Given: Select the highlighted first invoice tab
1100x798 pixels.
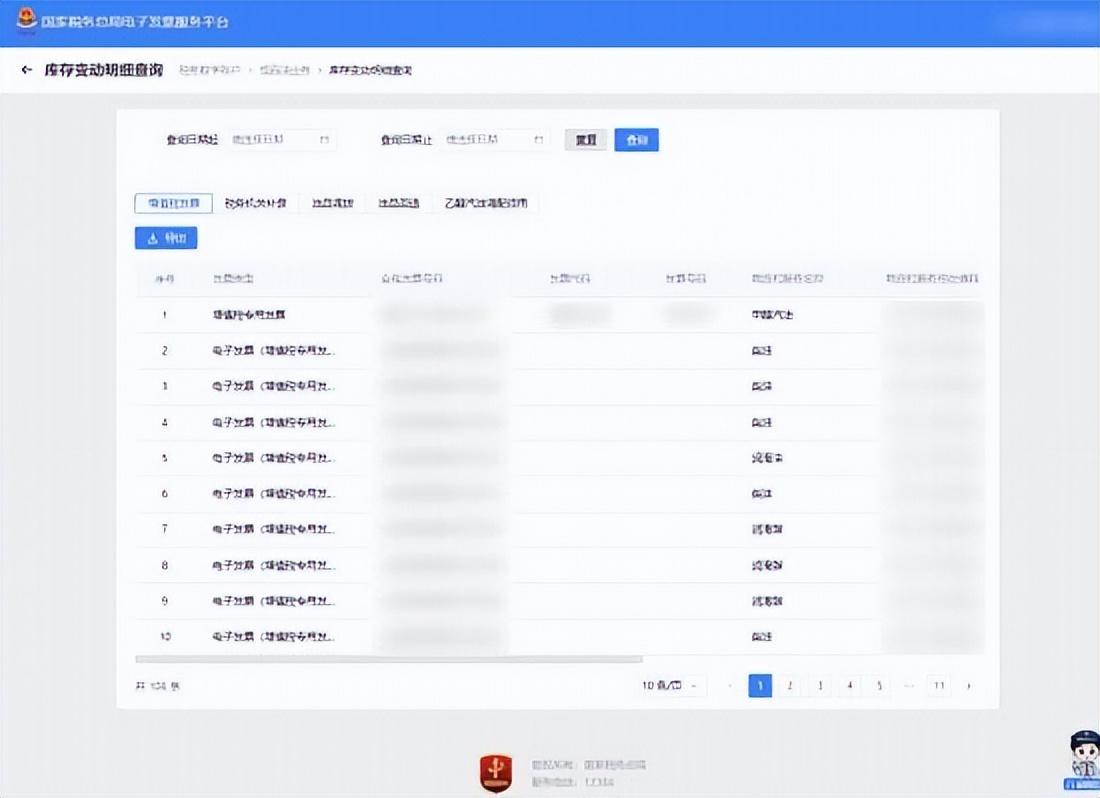Looking at the screenshot, I should click(173, 203).
